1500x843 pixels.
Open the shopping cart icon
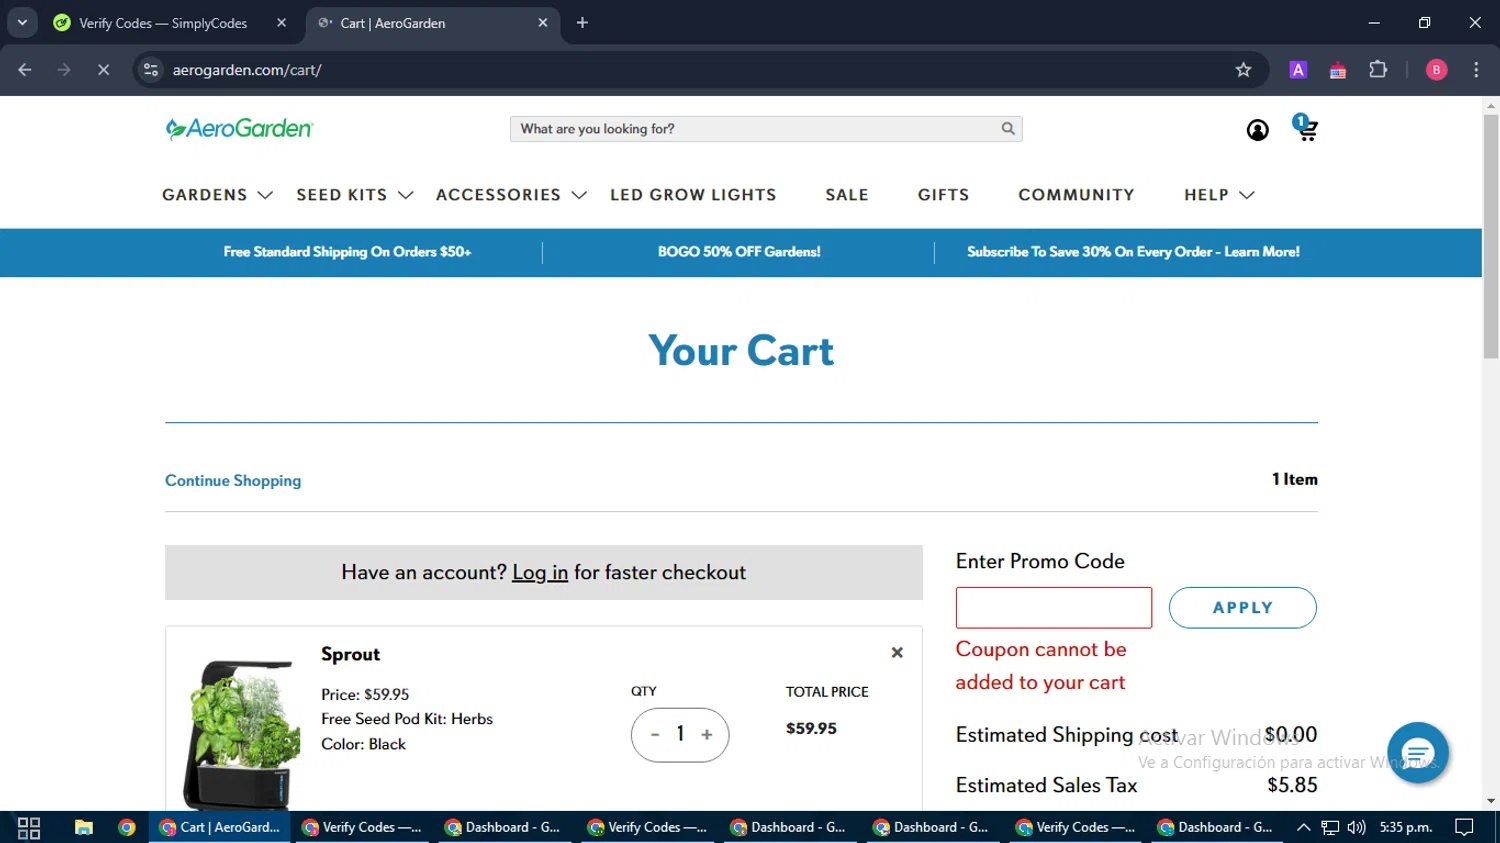[x=1305, y=127]
